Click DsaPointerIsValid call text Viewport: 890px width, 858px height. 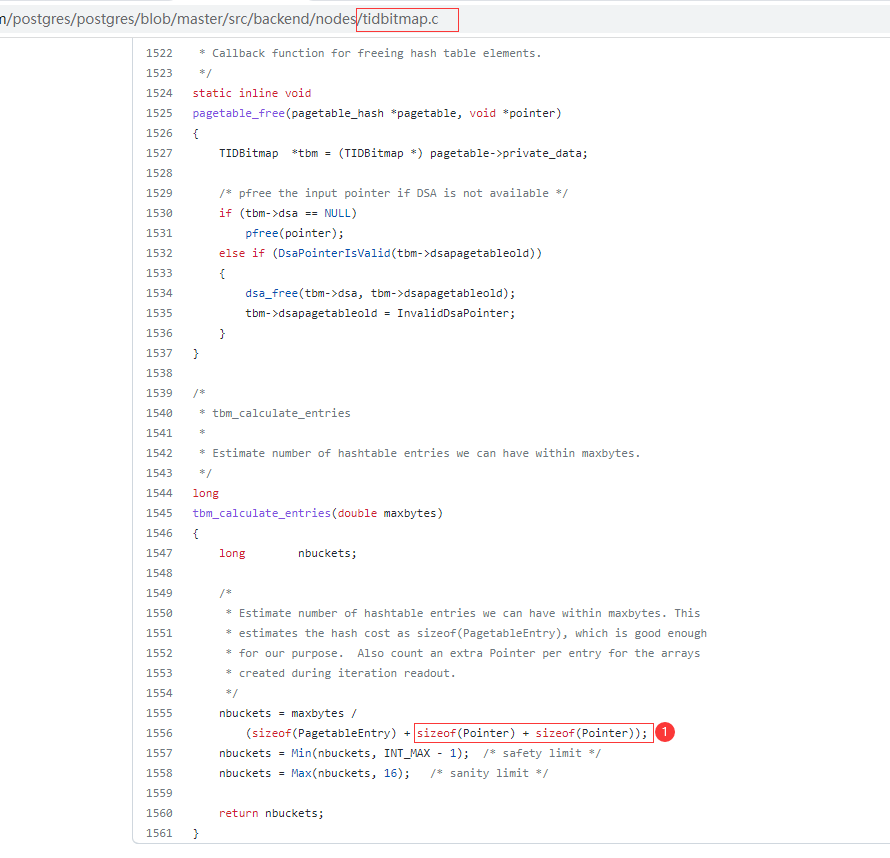[x=334, y=253]
